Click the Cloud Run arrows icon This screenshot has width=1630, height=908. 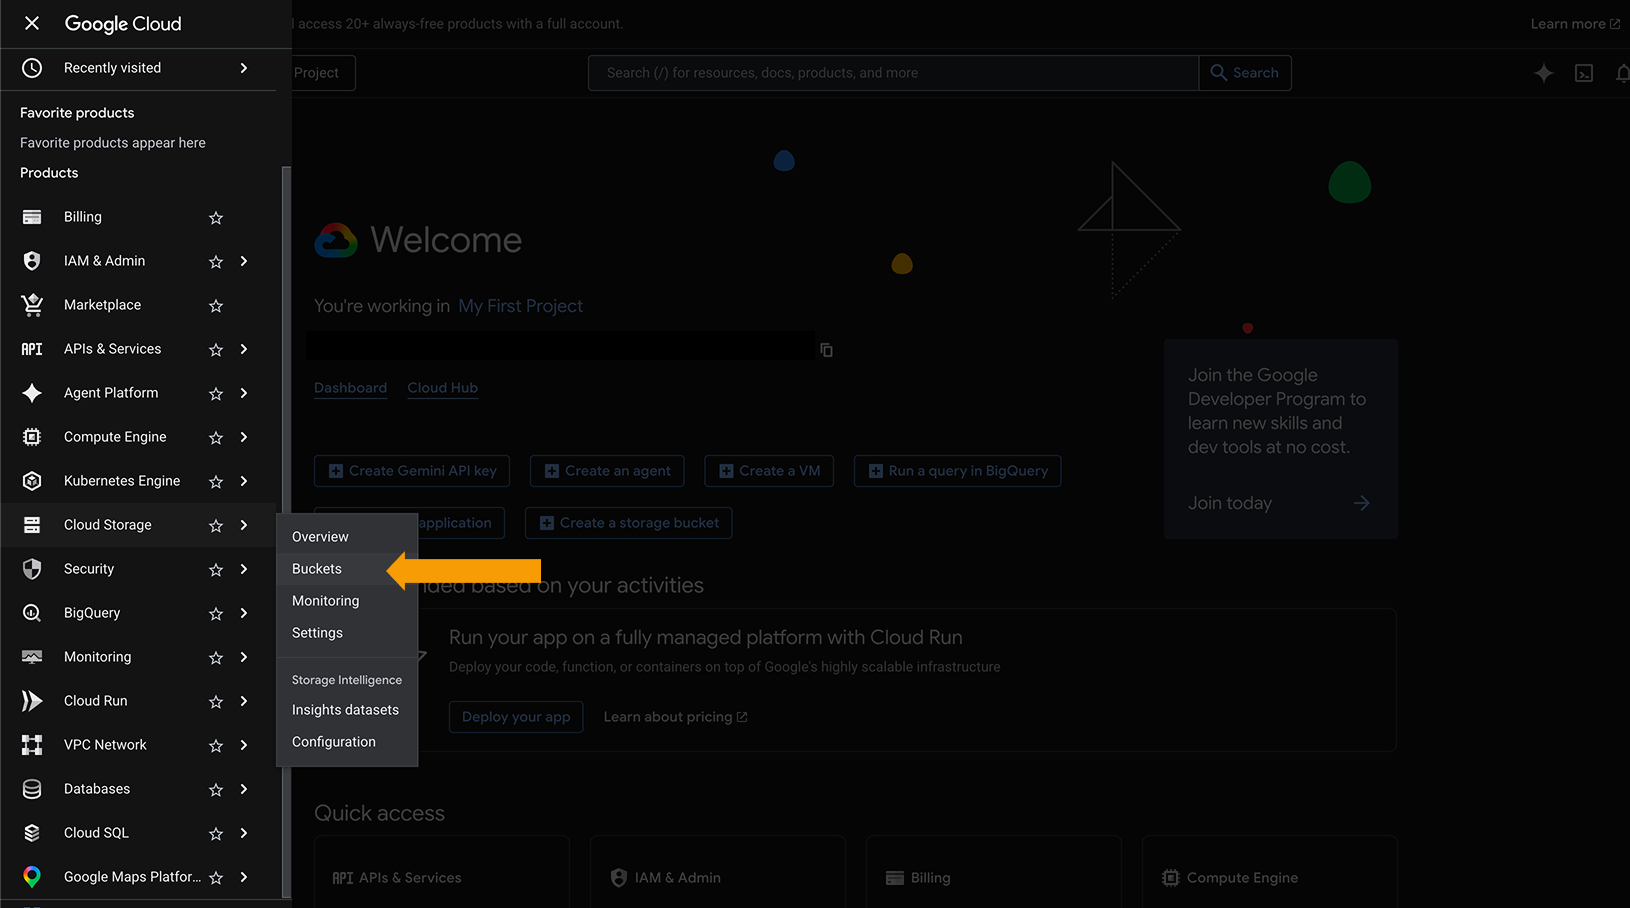[x=32, y=701]
